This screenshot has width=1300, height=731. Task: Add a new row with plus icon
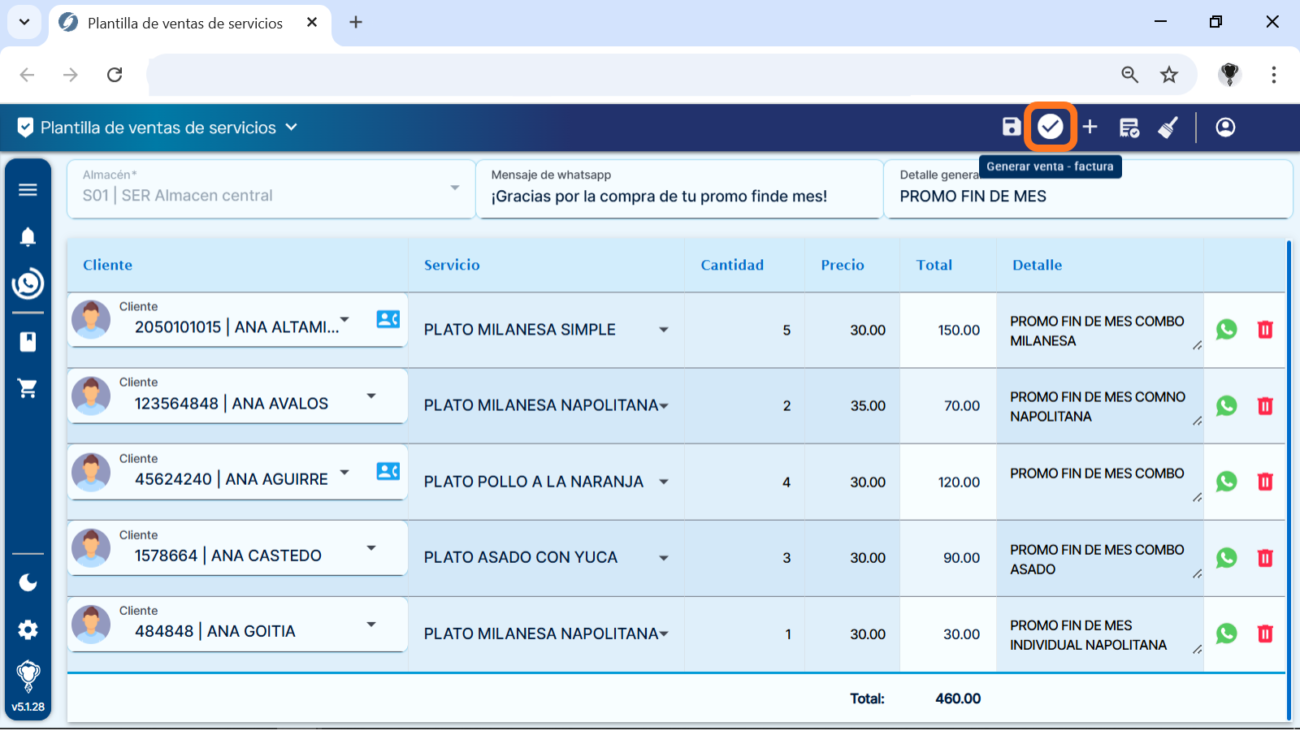[x=1090, y=127]
